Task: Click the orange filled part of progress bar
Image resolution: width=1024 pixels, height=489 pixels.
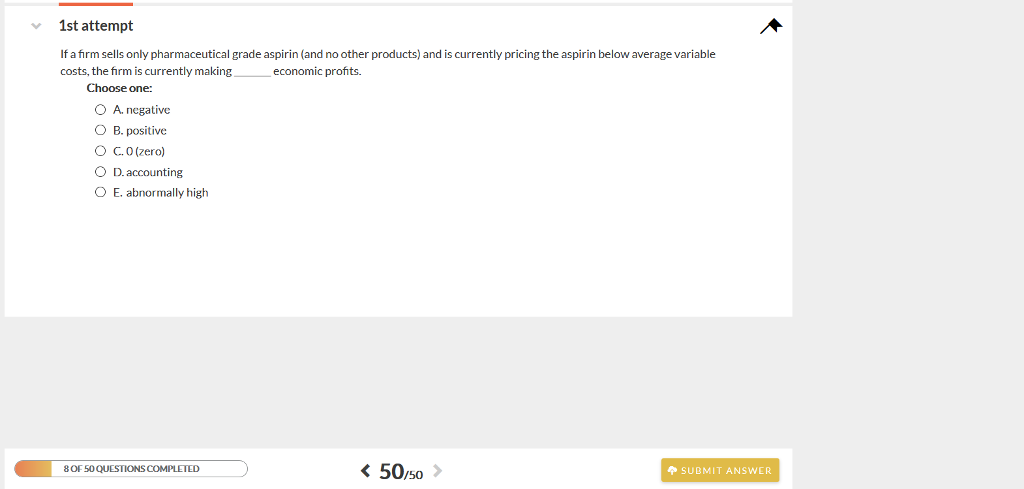Action: (32, 469)
